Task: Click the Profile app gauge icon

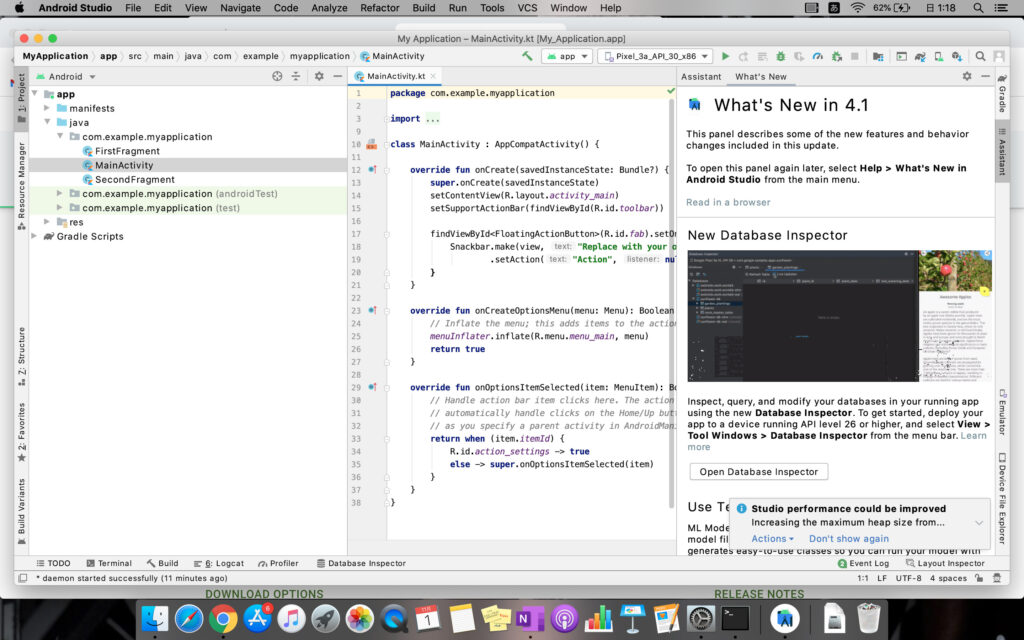Action: 817,56
